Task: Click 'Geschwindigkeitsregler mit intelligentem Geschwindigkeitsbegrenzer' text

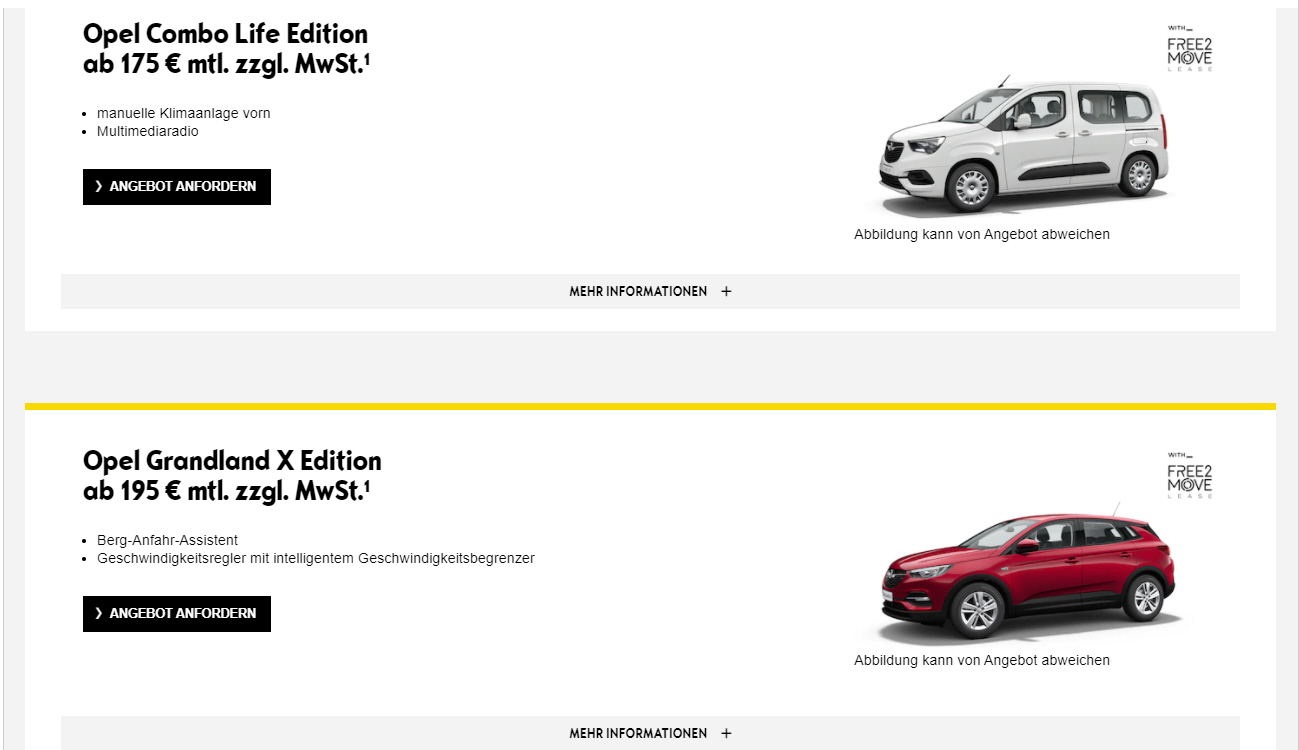Action: point(316,558)
